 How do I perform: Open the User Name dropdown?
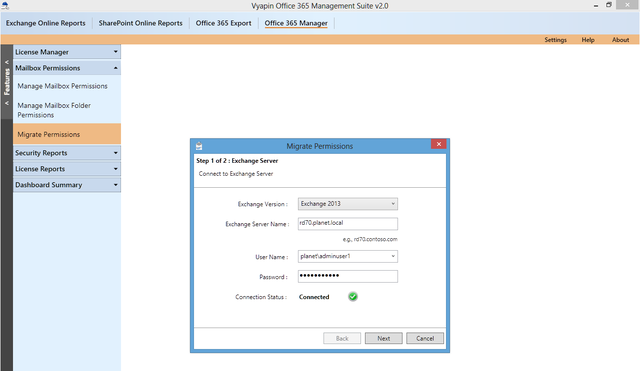(348, 256)
